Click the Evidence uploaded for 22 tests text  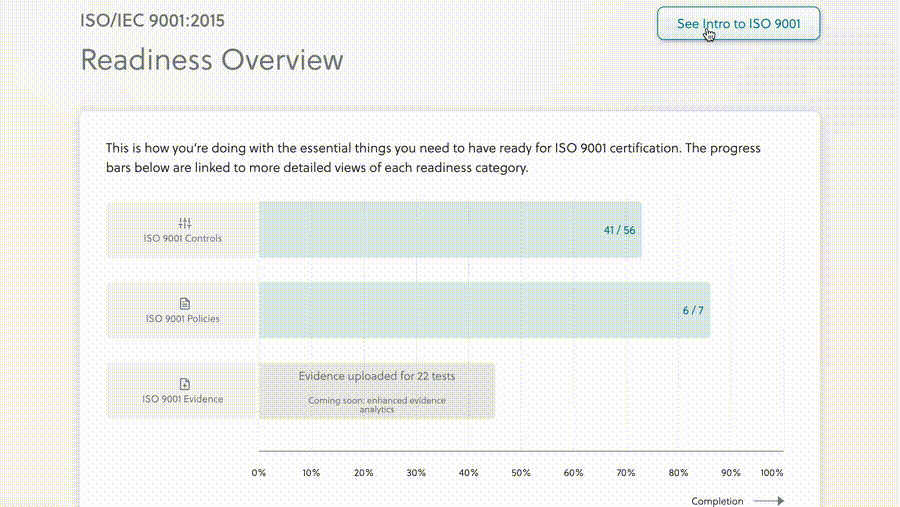coord(377,376)
